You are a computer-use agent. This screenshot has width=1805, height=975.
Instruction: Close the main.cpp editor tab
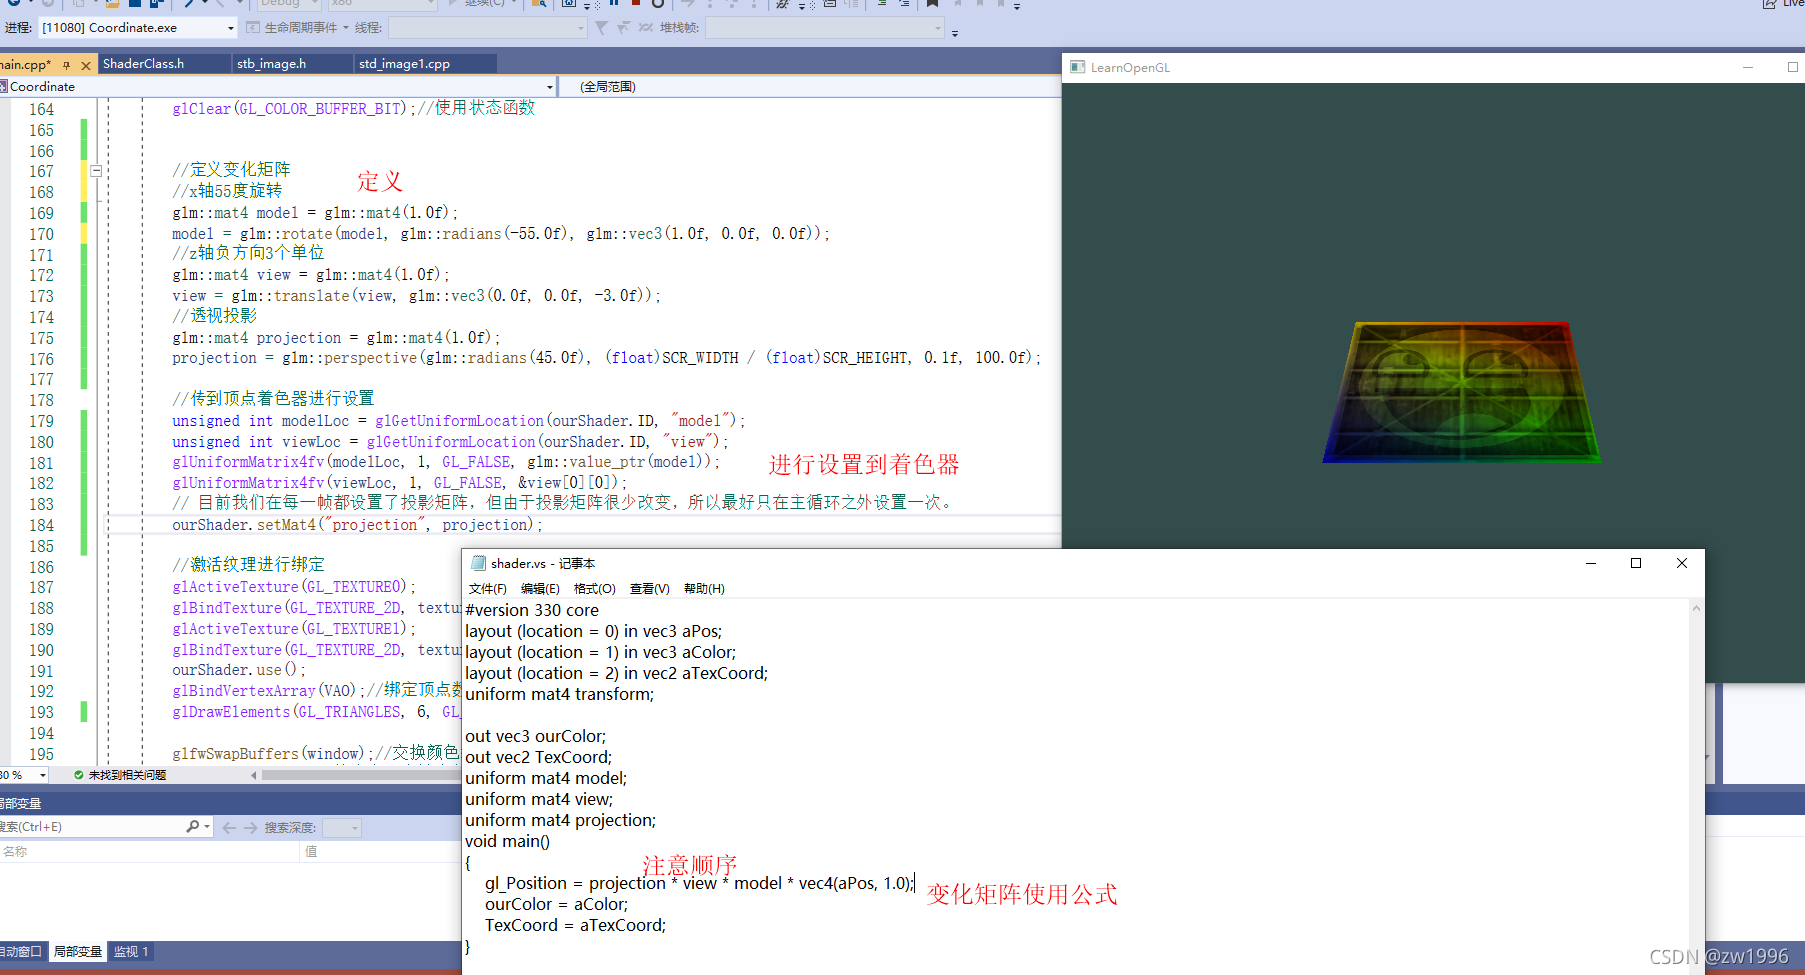(x=86, y=65)
